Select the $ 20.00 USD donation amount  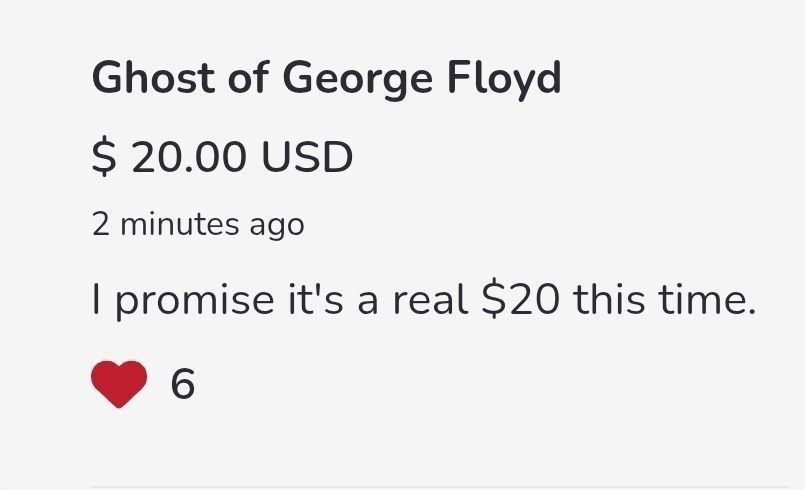[x=222, y=157]
